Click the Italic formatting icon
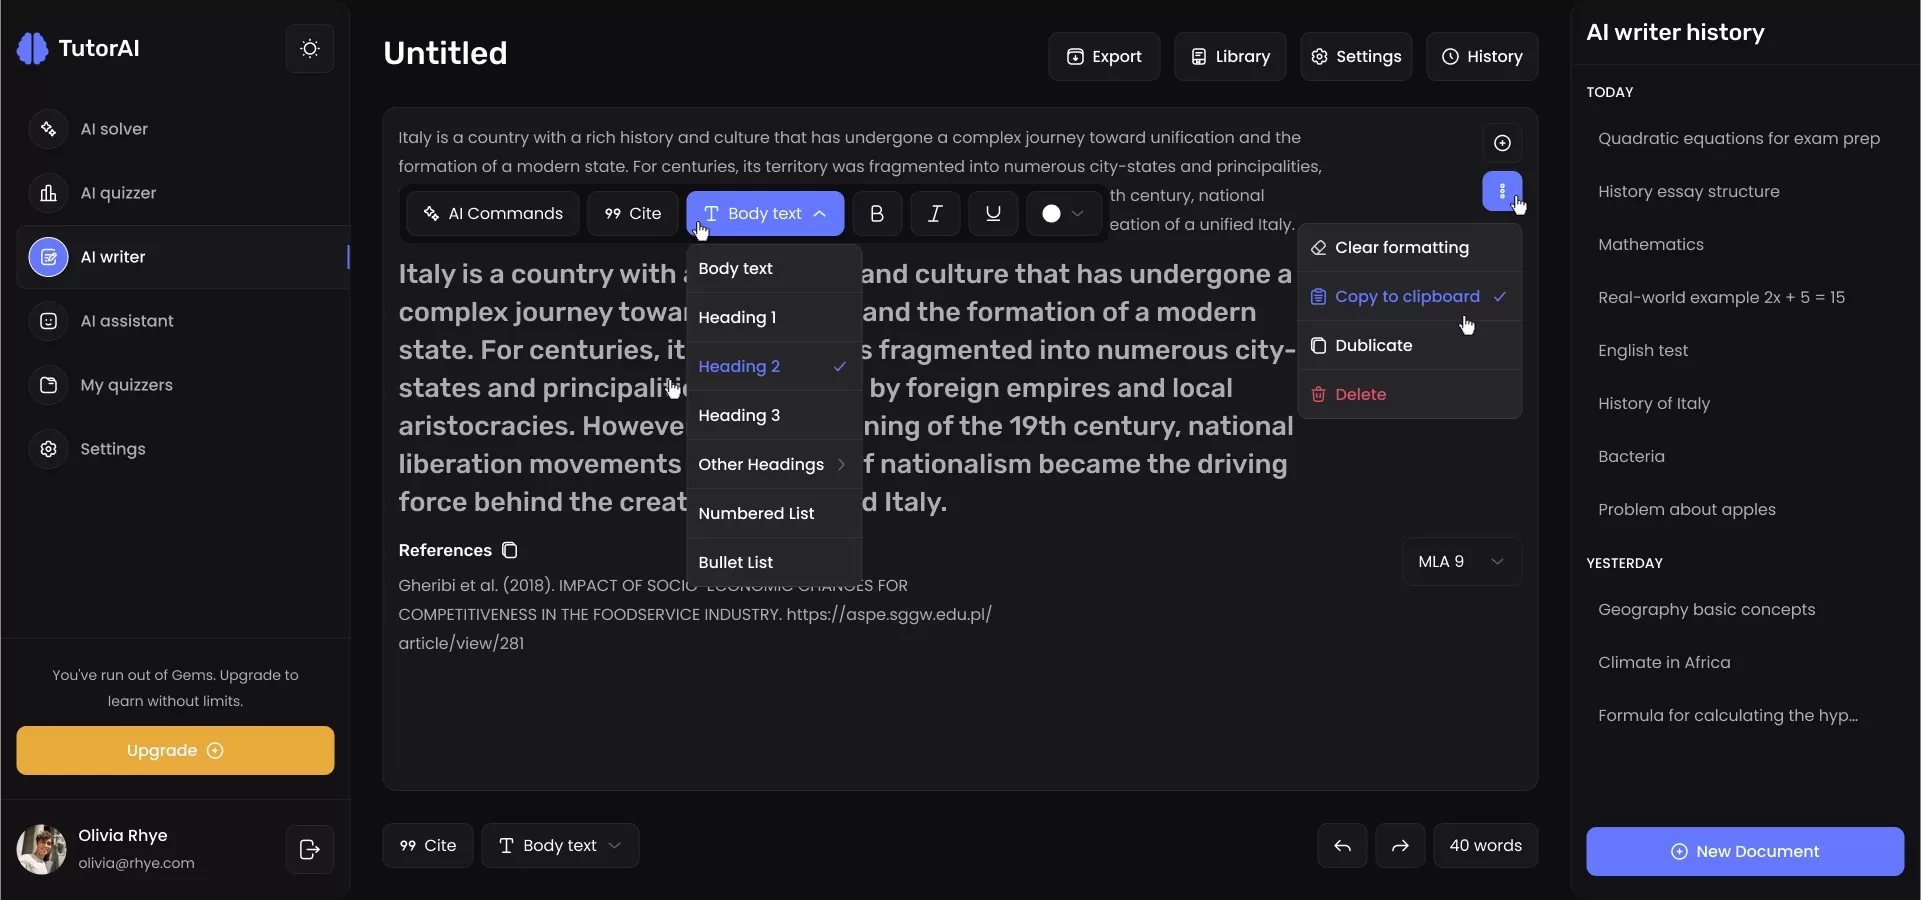Image resolution: width=1921 pixels, height=900 pixels. pyautogui.click(x=935, y=214)
